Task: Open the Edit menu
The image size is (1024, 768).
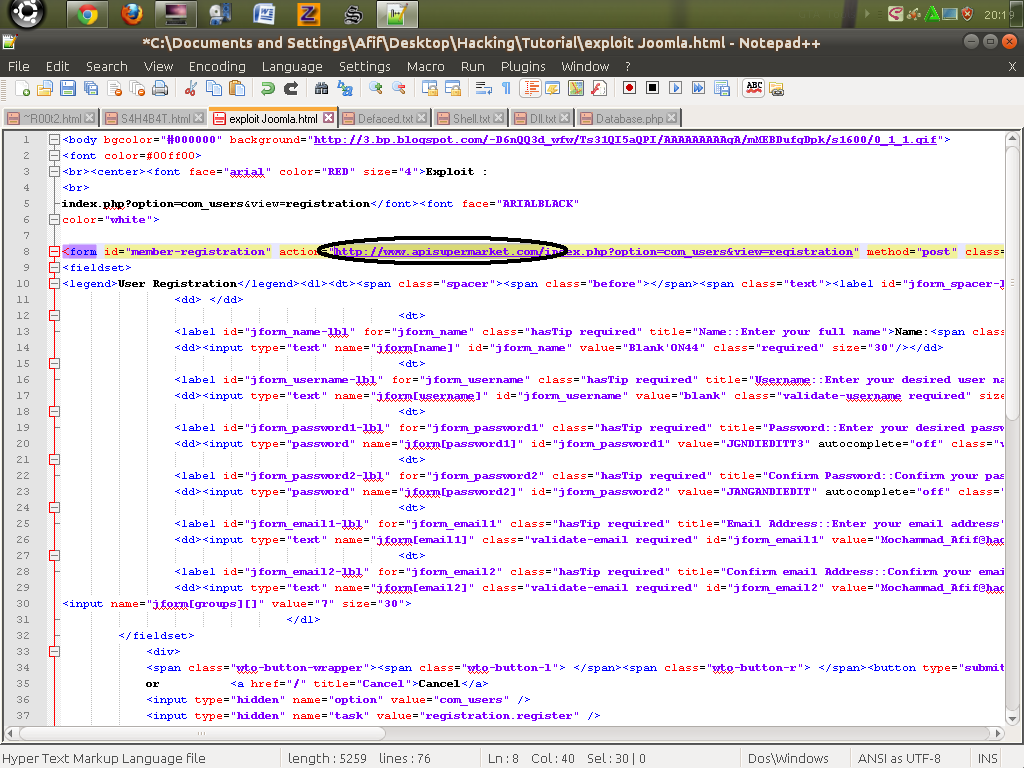Action: [x=57, y=67]
